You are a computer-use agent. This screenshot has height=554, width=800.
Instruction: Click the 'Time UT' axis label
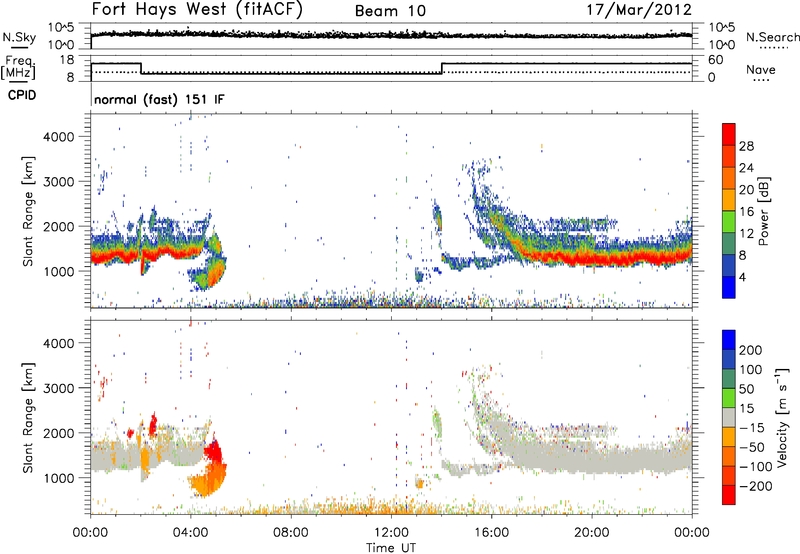[391, 547]
